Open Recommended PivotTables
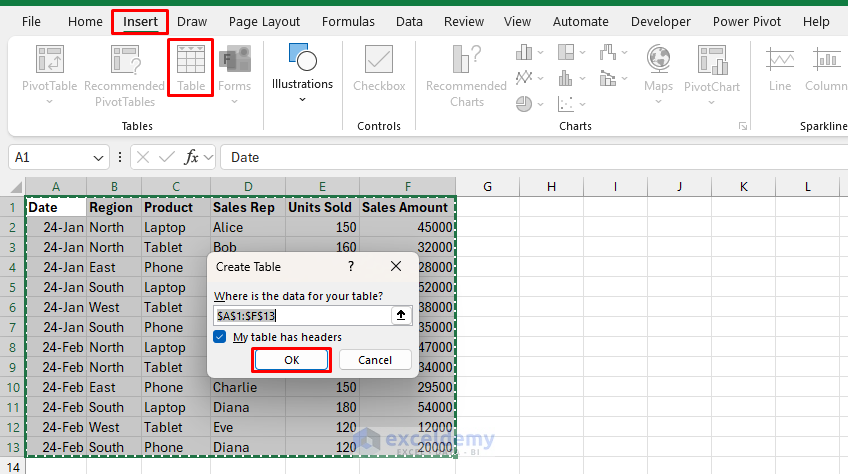The height and width of the screenshot is (474, 848). pyautogui.click(x=124, y=75)
